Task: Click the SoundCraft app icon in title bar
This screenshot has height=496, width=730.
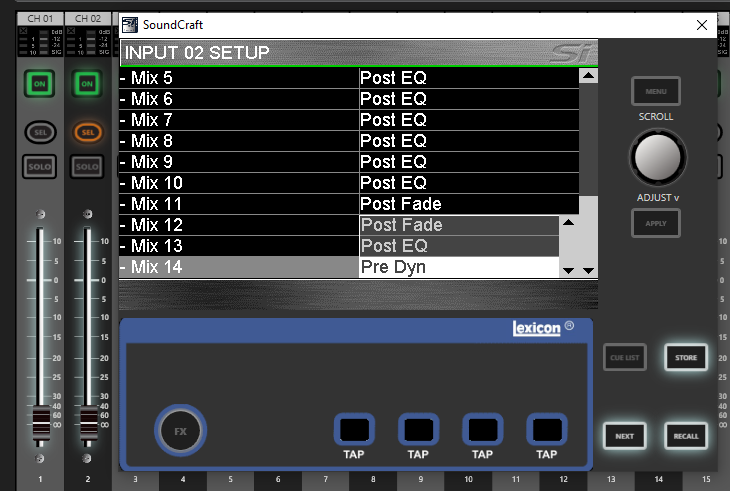Action: pos(130,25)
